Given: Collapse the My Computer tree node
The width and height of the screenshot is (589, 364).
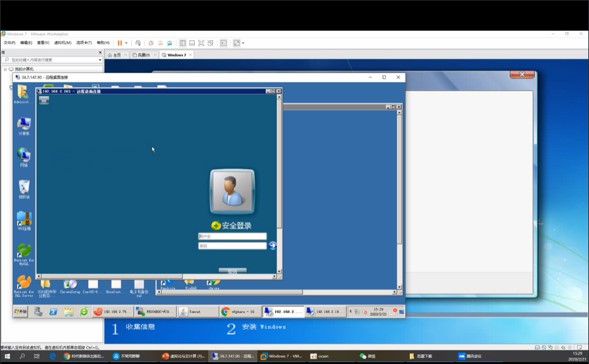Looking at the screenshot, I should (5, 69).
